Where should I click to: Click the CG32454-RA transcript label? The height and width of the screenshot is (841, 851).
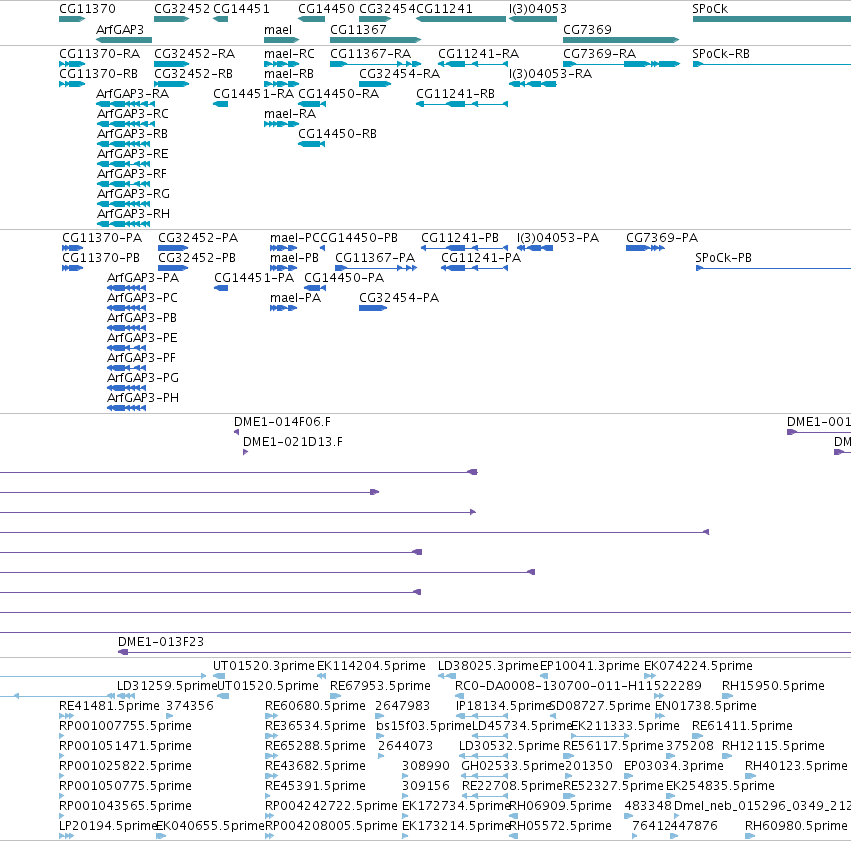(399, 74)
